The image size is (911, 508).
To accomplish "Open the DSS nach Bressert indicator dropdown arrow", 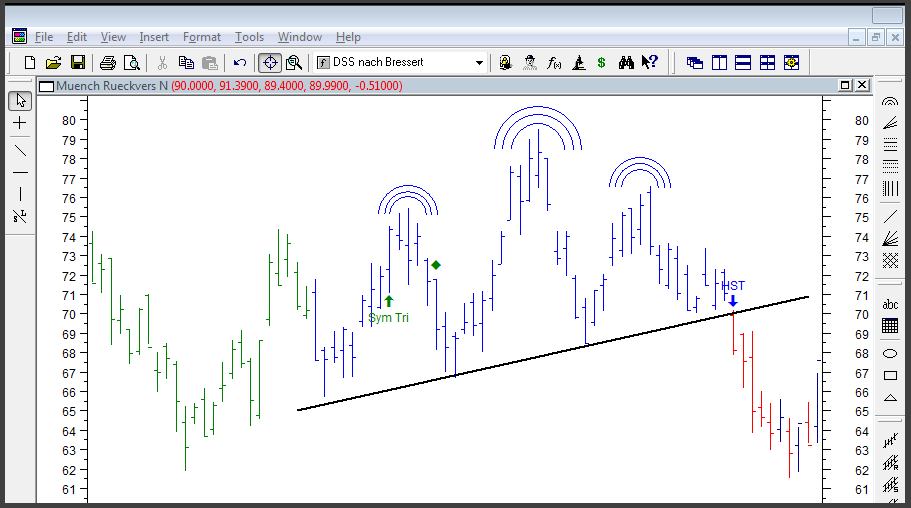I will pyautogui.click(x=479, y=63).
